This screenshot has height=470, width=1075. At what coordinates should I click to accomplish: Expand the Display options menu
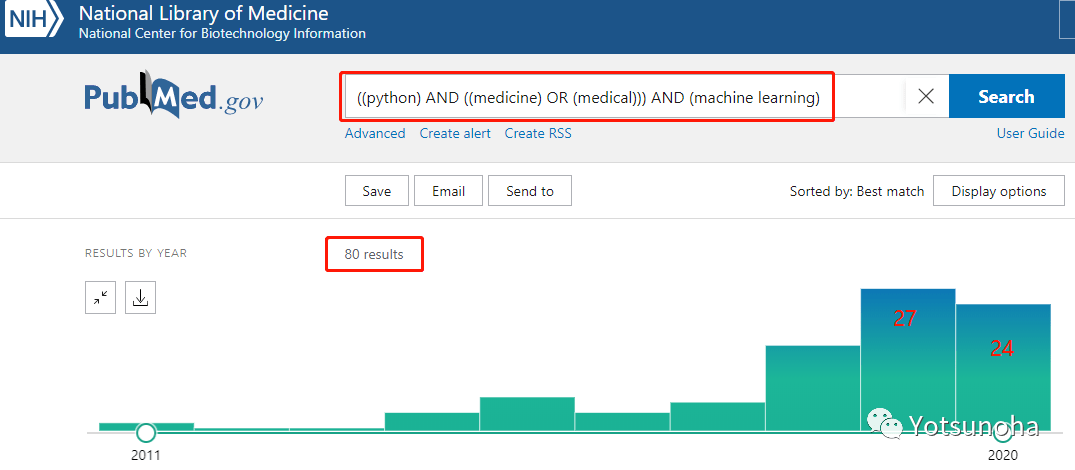pos(998,191)
